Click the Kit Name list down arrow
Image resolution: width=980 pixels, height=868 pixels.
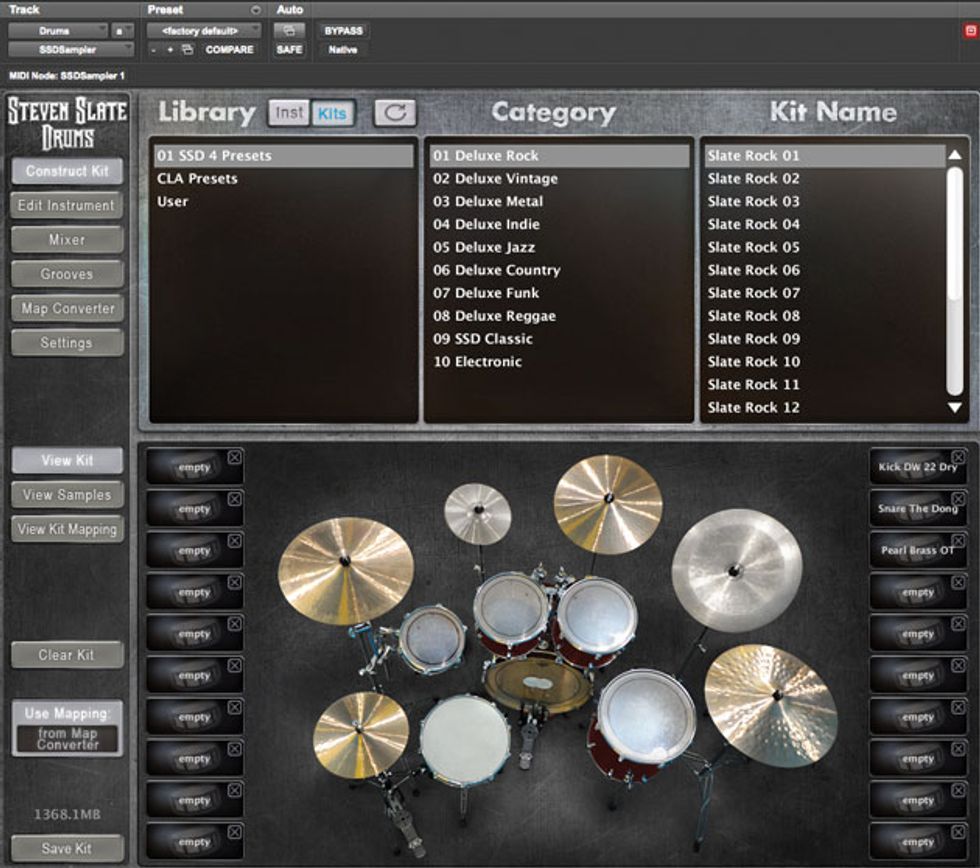click(954, 407)
